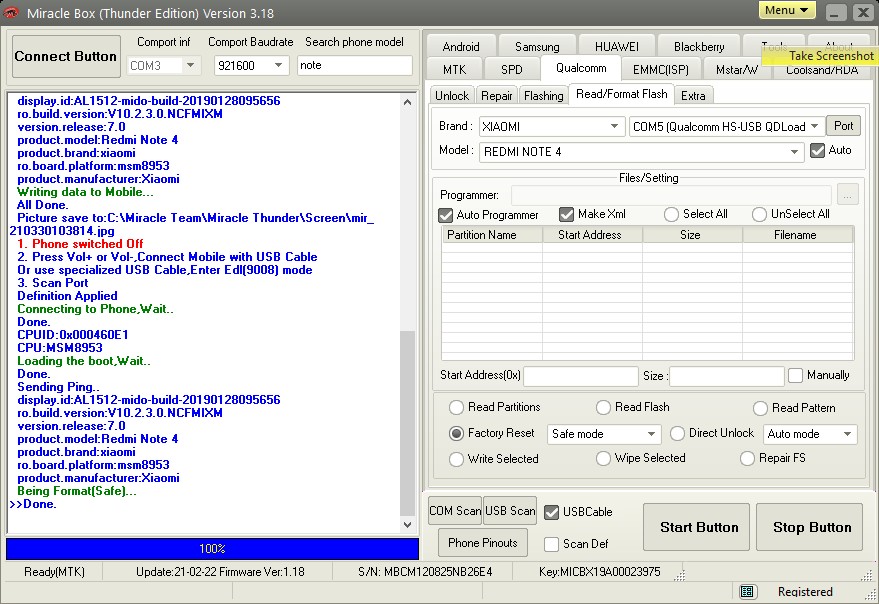Image resolution: width=879 pixels, height=604 pixels.
Task: Open the Unlock sub-tab
Action: coord(452,96)
